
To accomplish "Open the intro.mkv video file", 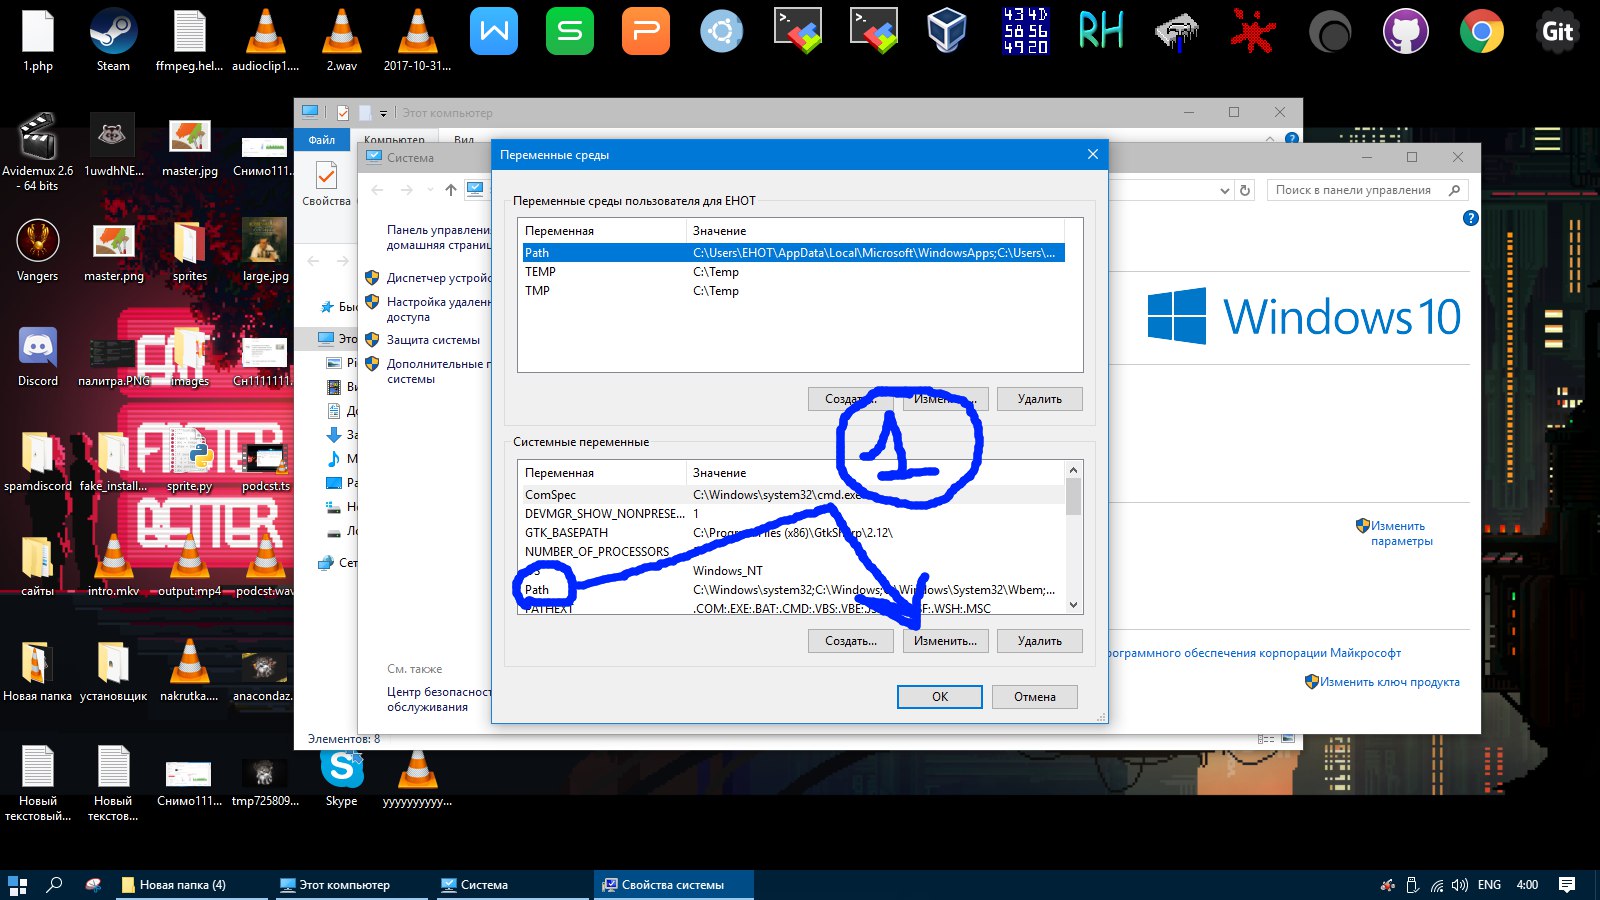I will [x=113, y=566].
